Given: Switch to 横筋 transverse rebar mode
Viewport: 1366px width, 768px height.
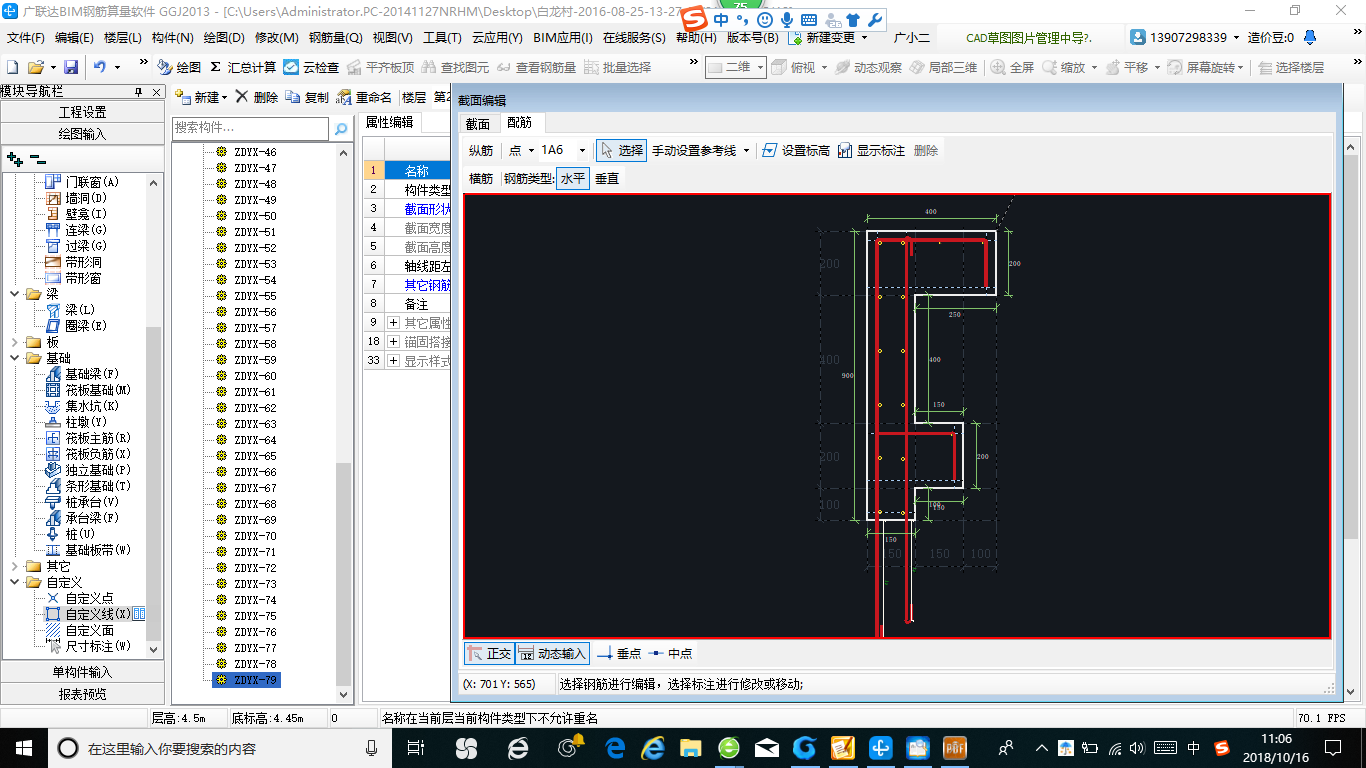Looking at the screenshot, I should pos(481,178).
